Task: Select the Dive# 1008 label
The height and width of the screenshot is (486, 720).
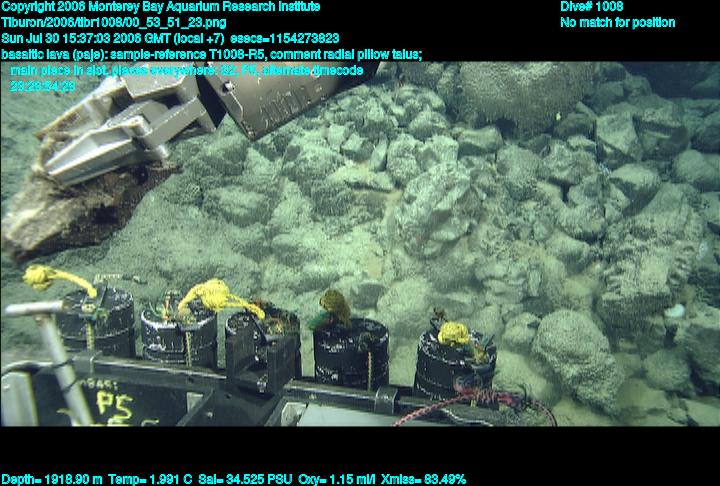Action: [592, 6]
